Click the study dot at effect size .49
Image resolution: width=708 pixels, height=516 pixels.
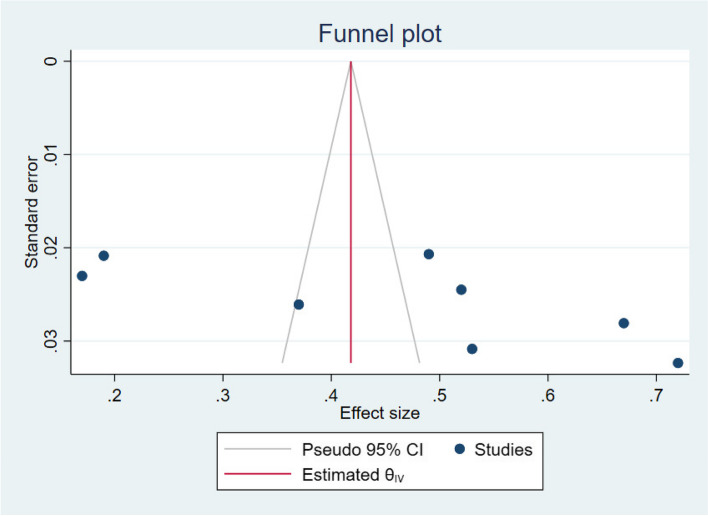tap(429, 254)
